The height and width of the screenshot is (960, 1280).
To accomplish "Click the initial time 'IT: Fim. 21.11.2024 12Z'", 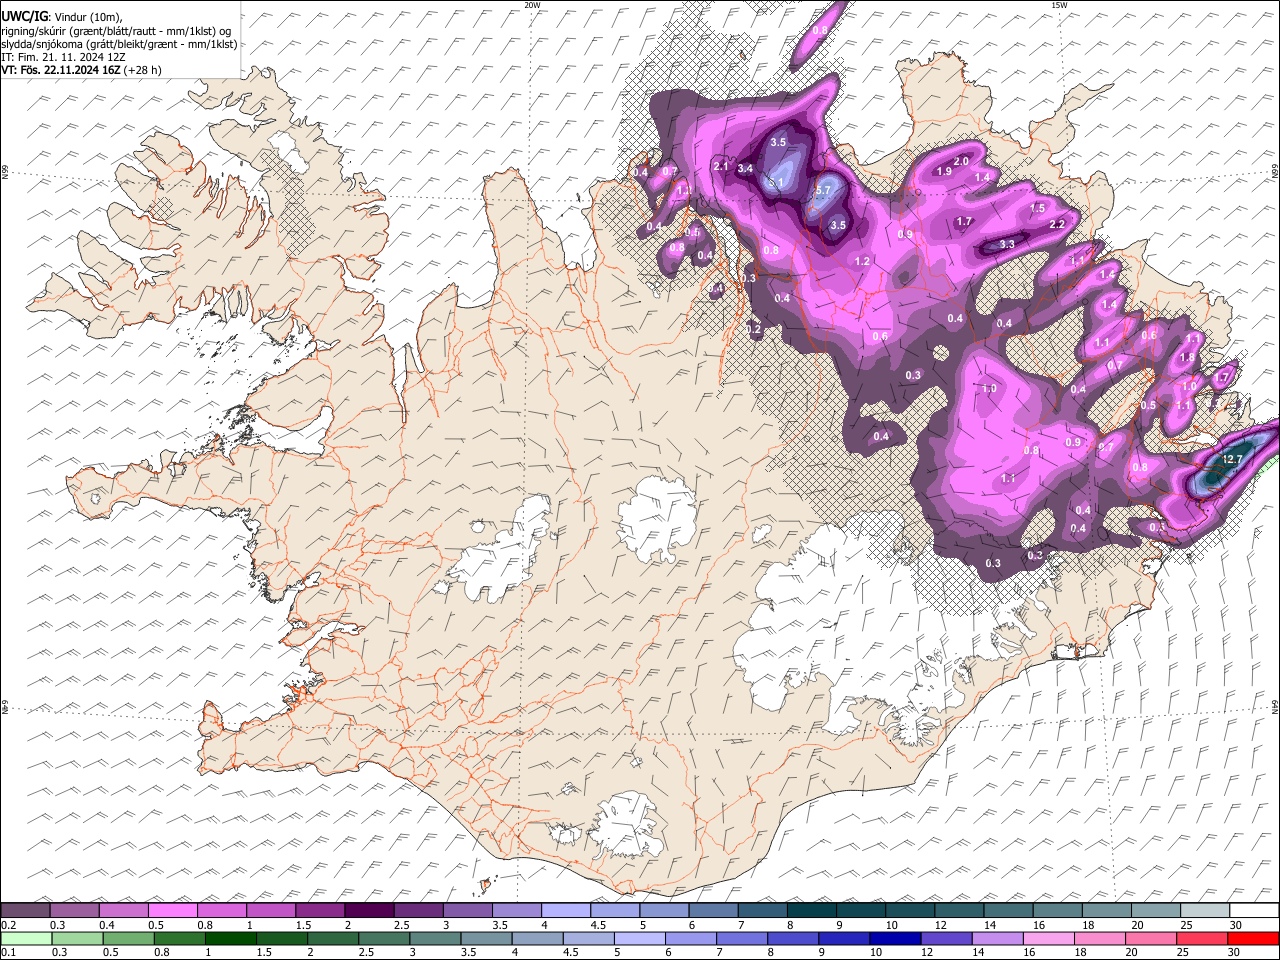I will click(63, 57).
